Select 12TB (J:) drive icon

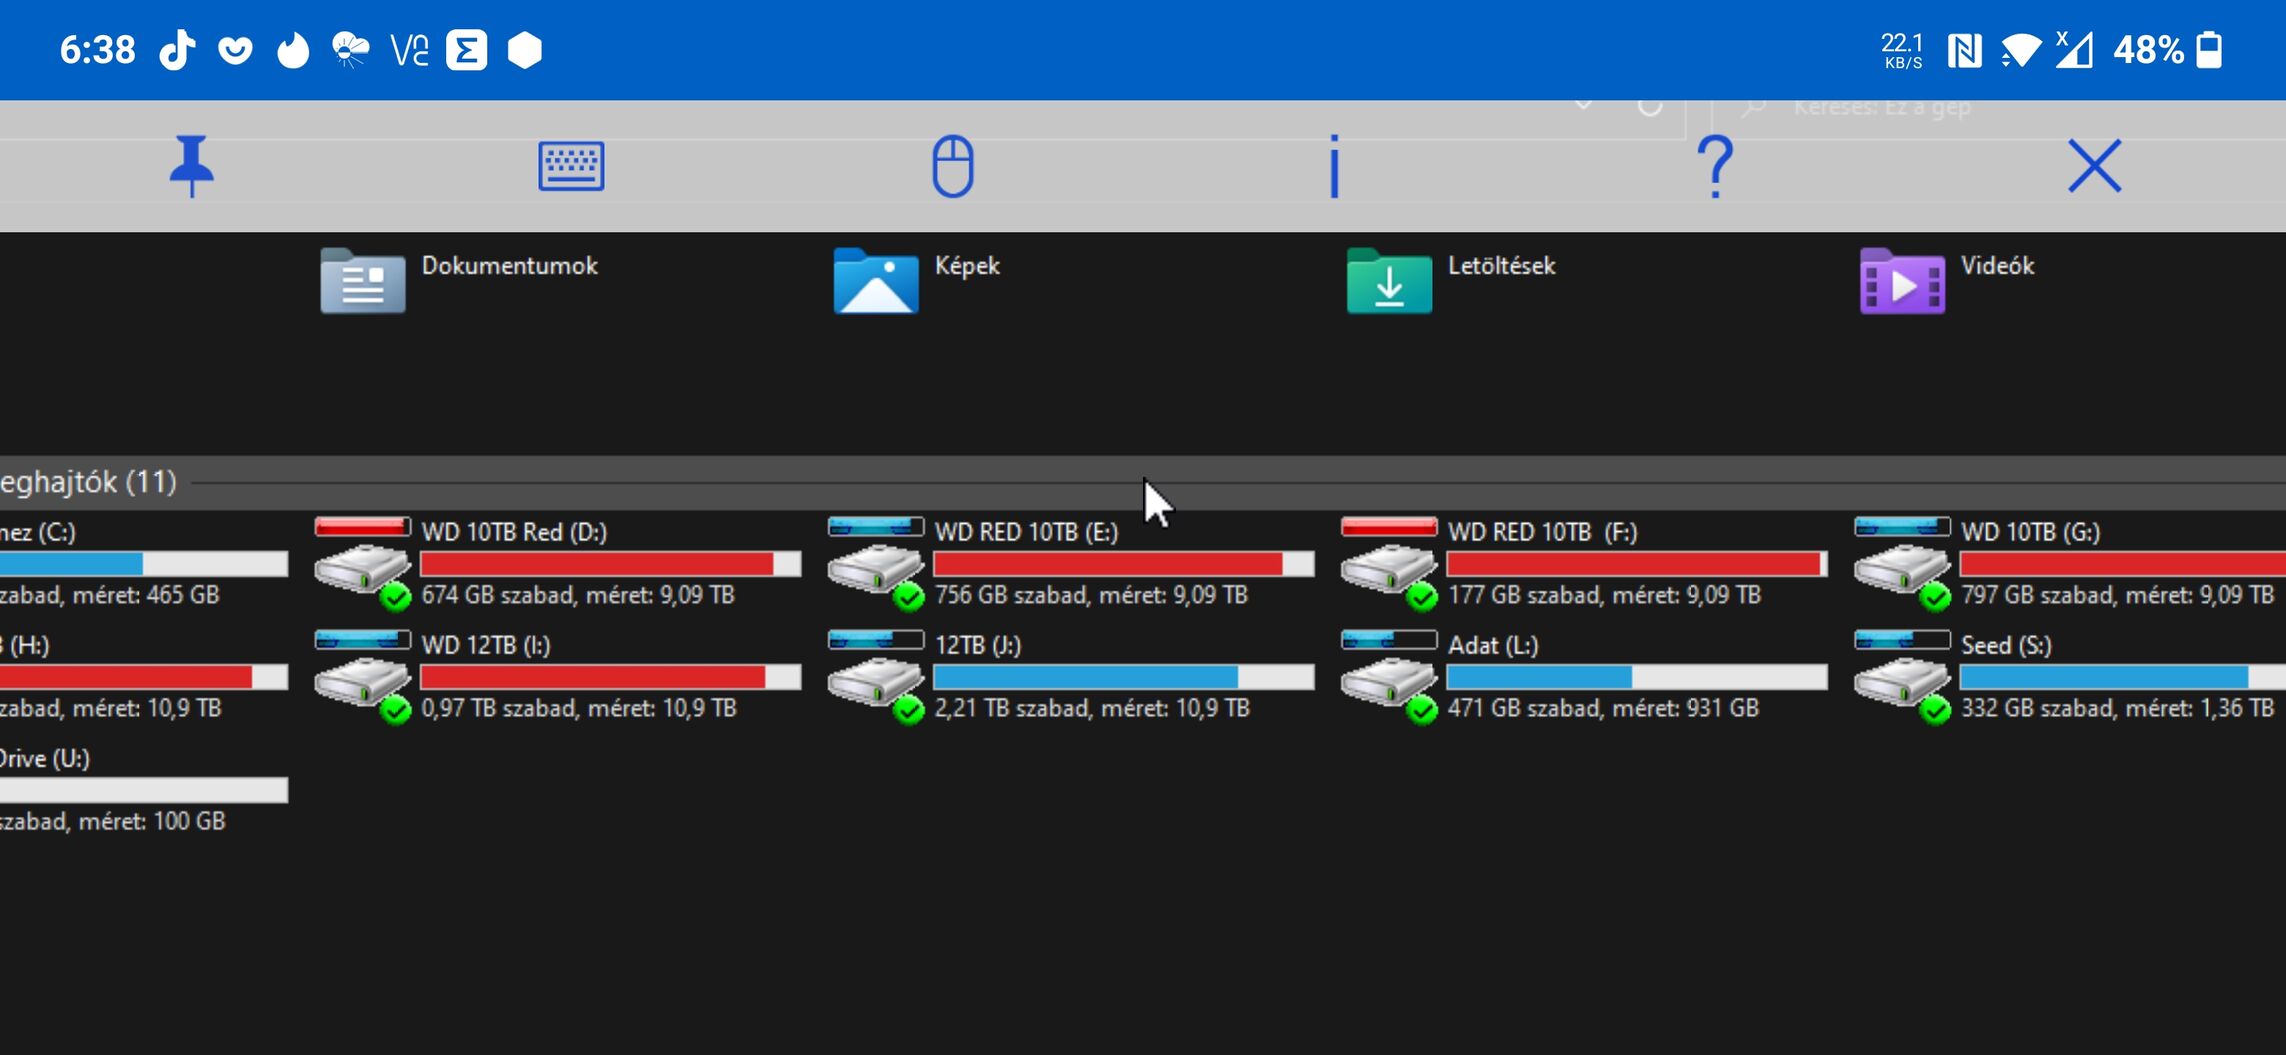click(875, 676)
